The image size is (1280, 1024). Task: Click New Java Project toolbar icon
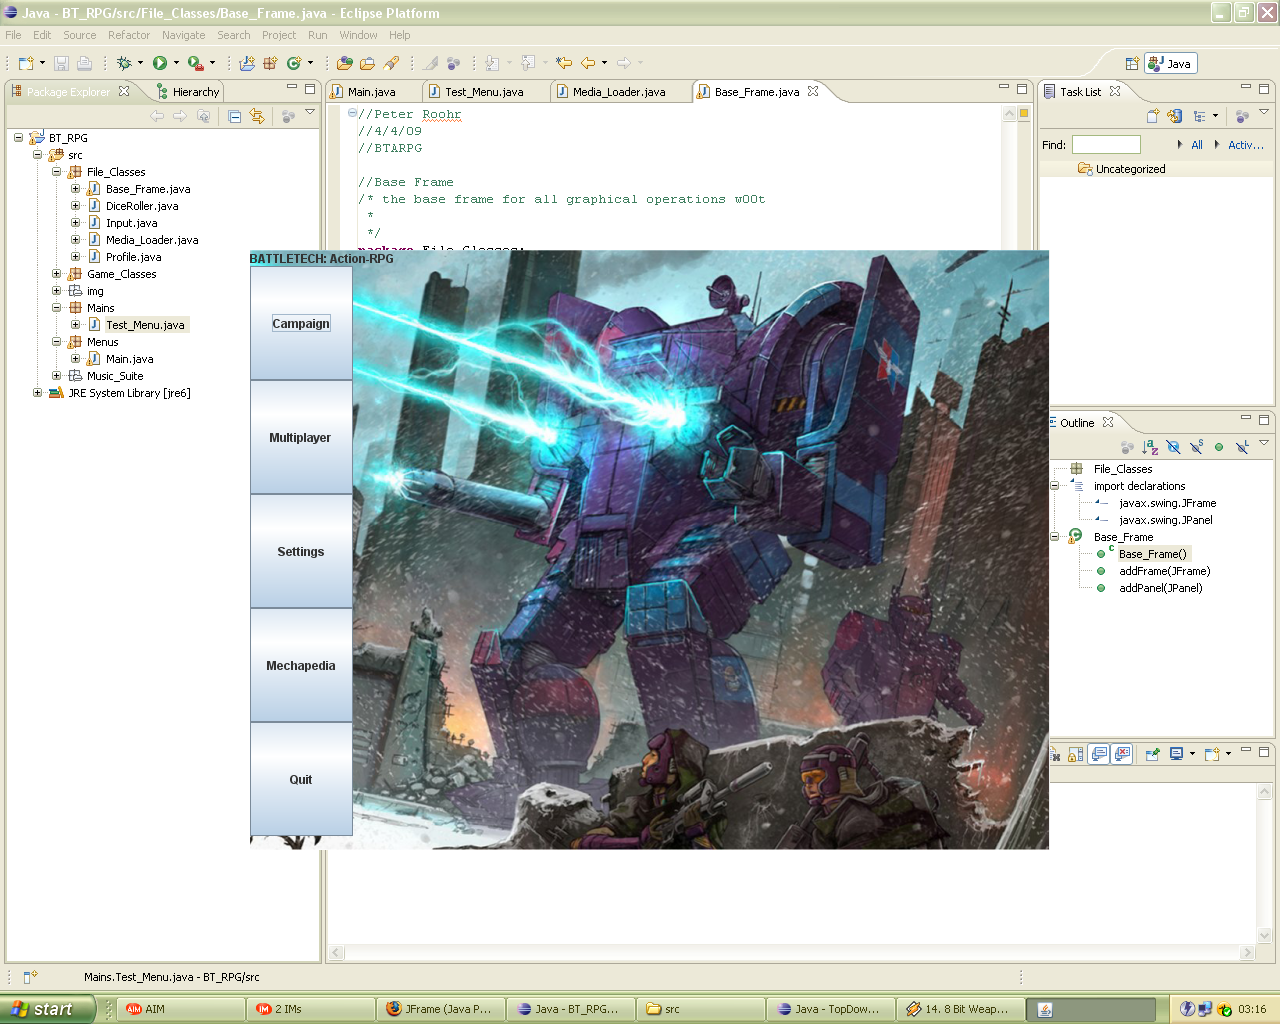(x=247, y=63)
